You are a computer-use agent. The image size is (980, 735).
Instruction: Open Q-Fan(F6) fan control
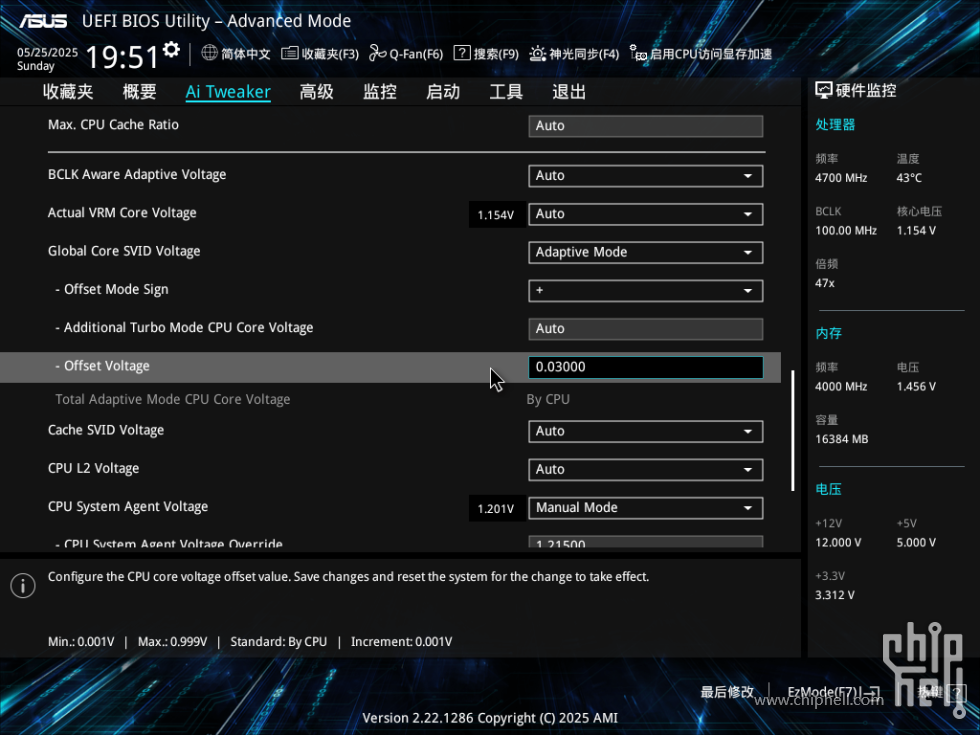(406, 54)
